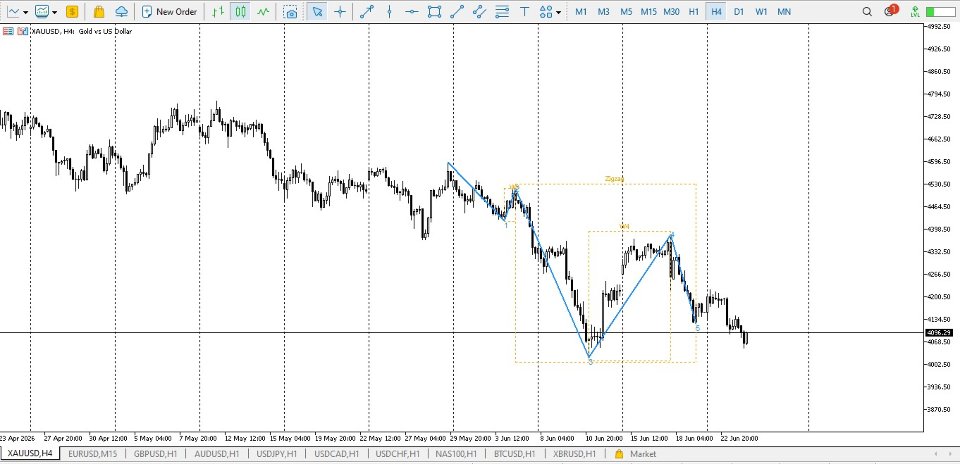The width and height of the screenshot is (960, 464).
Task: Switch timeframe to MN
Action: click(x=784, y=12)
